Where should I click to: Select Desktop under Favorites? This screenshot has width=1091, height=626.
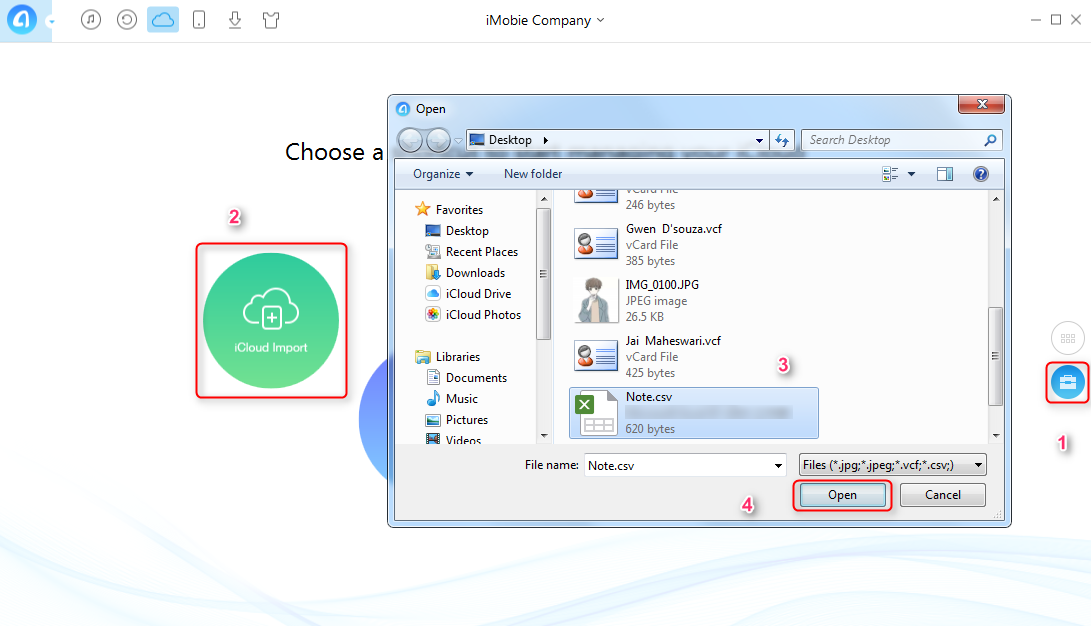457,231
